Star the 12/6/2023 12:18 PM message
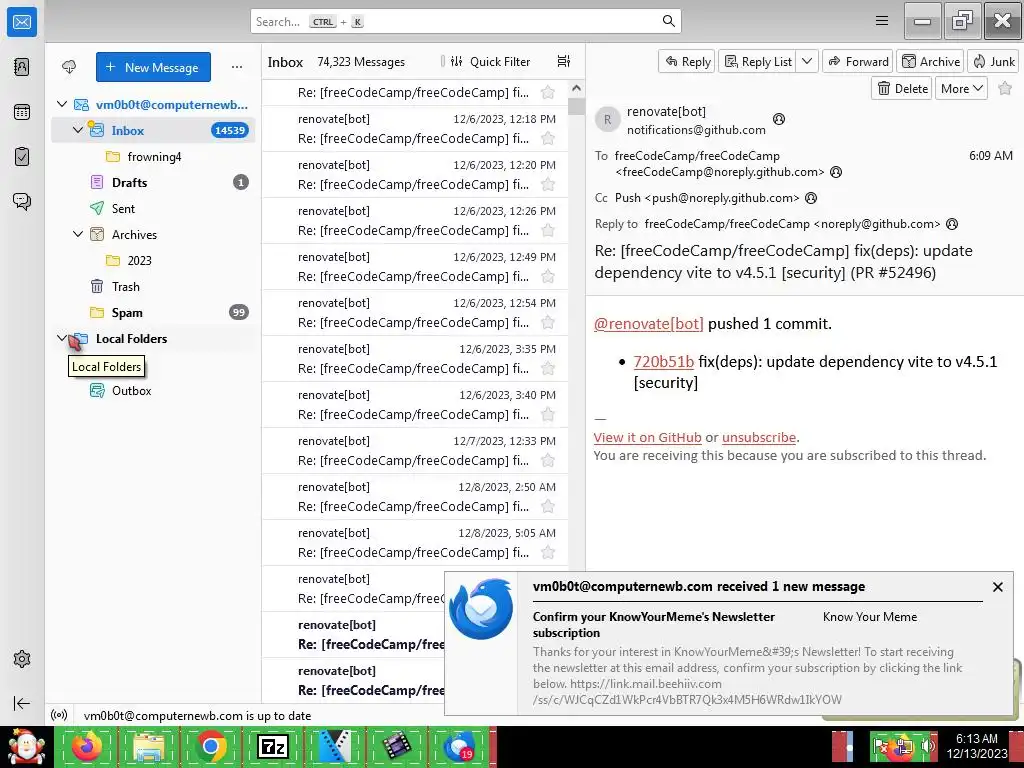 (x=548, y=138)
